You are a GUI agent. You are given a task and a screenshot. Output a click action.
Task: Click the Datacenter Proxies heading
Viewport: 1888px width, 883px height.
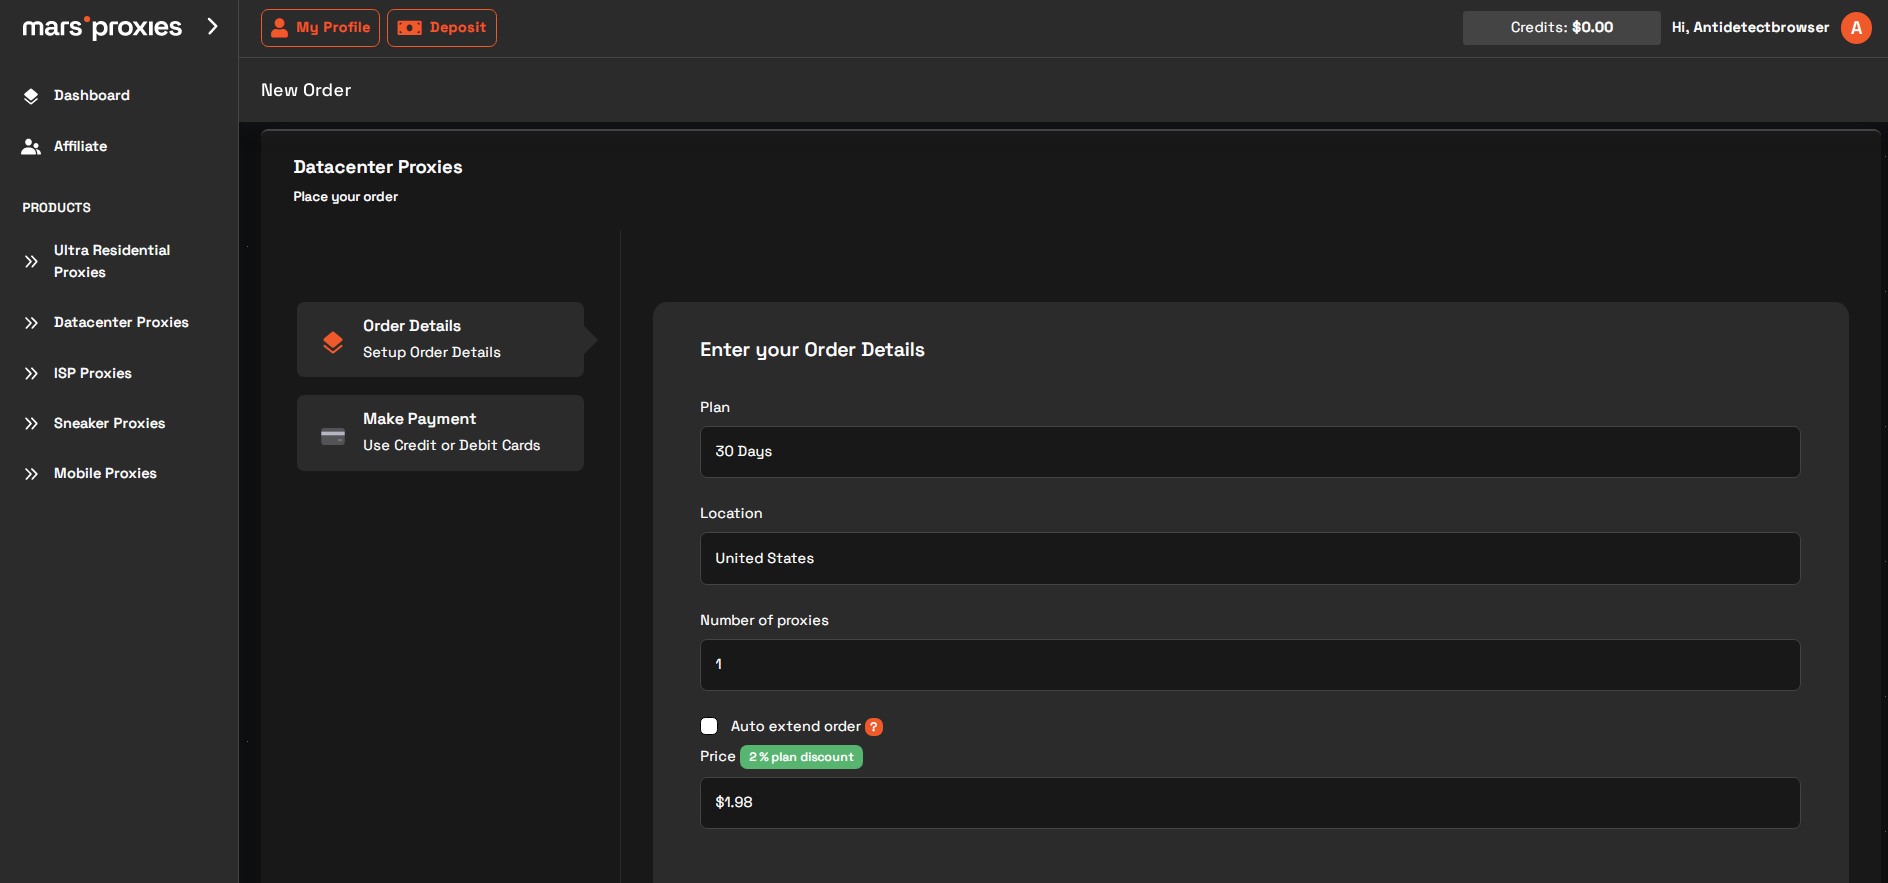pyautogui.click(x=378, y=167)
